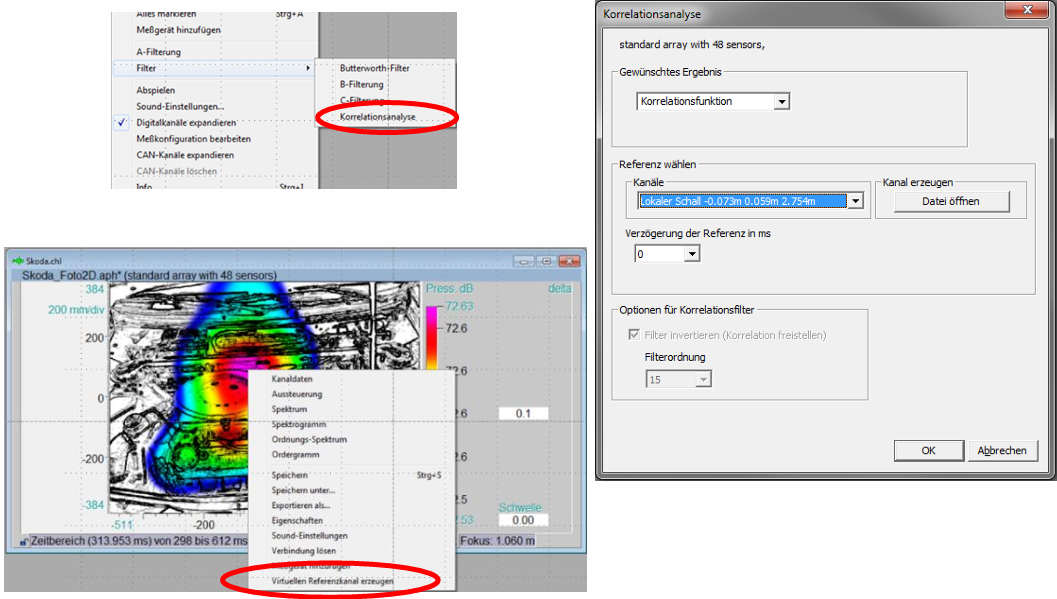Select Butterworth-Filter submenu entry
The height and width of the screenshot is (599, 1057).
(x=374, y=68)
